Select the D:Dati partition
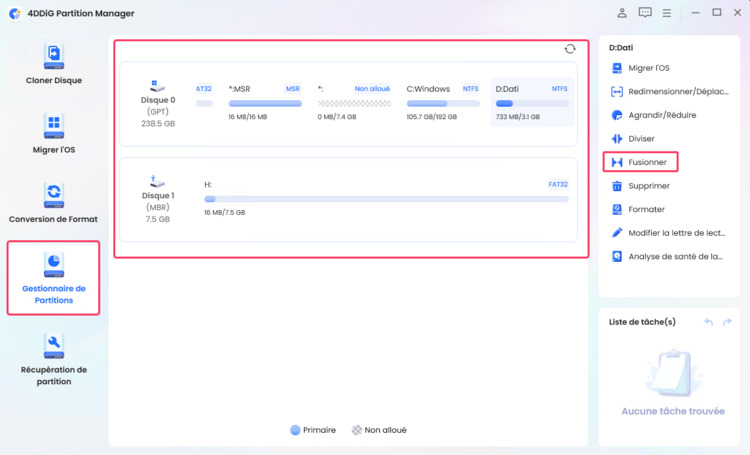The width and height of the screenshot is (750, 455). click(x=532, y=102)
